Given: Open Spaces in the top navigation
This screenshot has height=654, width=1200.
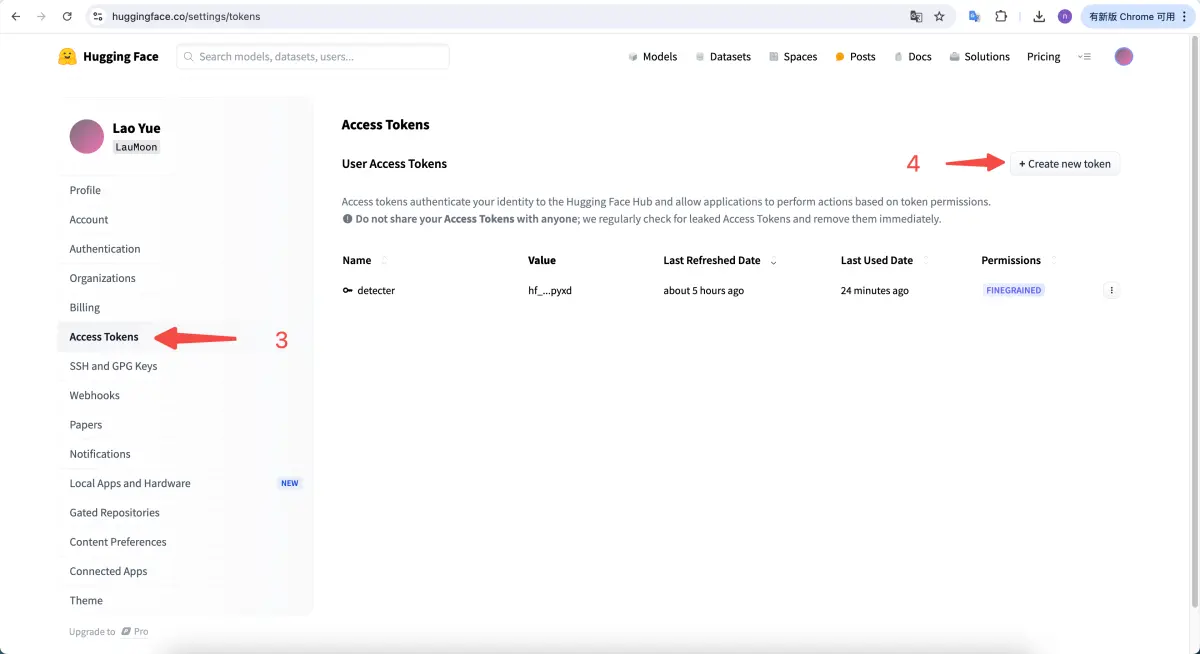Looking at the screenshot, I should (x=793, y=57).
